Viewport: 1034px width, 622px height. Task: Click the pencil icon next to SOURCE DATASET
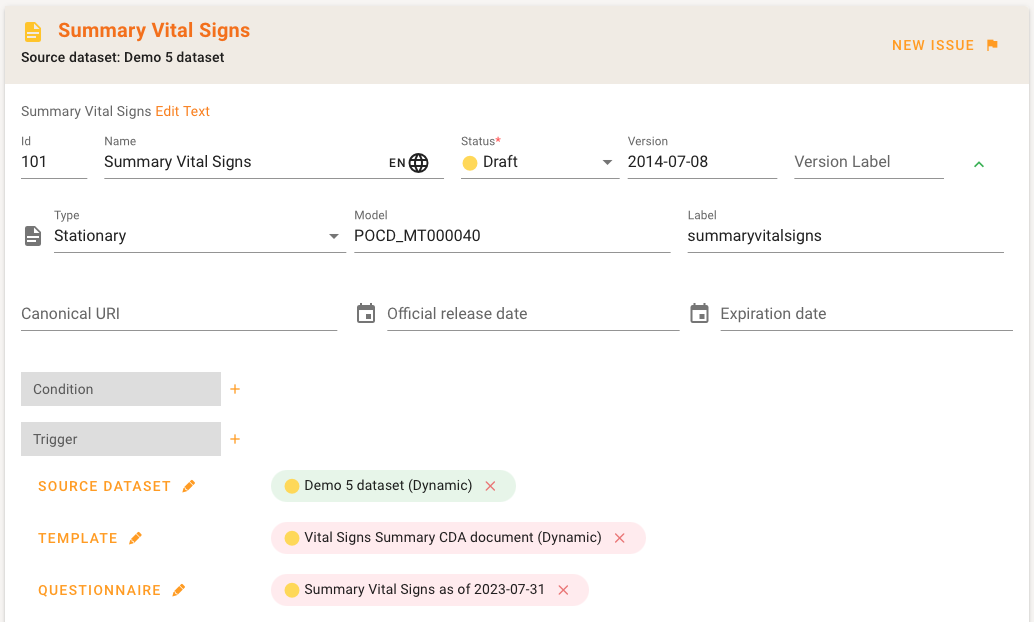(x=189, y=487)
